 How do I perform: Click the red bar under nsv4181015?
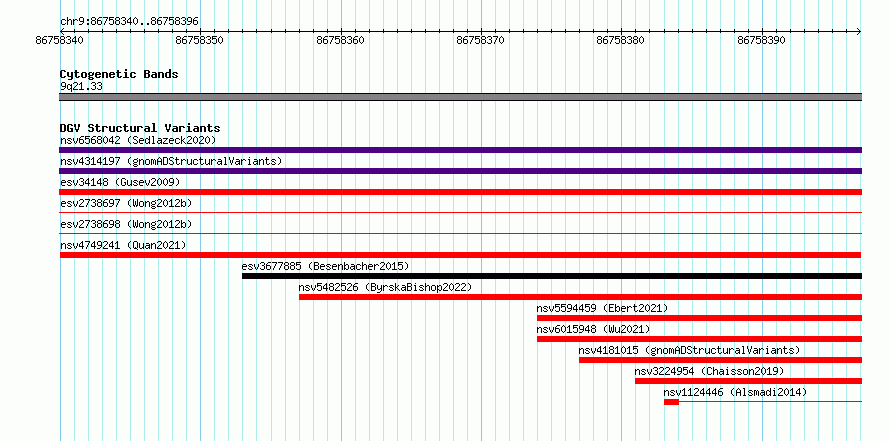(720, 360)
